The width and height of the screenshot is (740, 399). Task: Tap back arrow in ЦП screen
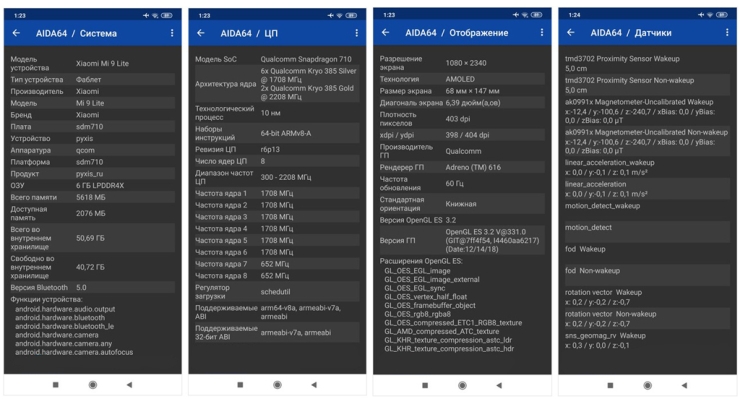click(x=201, y=33)
